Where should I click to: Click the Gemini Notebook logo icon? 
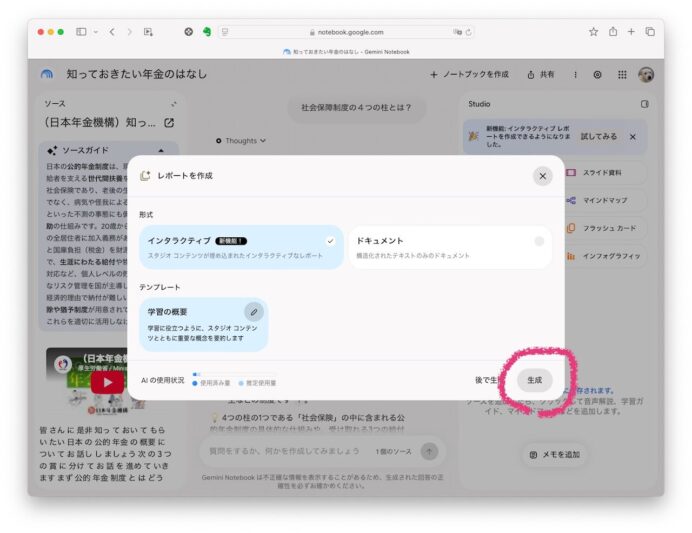(47, 74)
